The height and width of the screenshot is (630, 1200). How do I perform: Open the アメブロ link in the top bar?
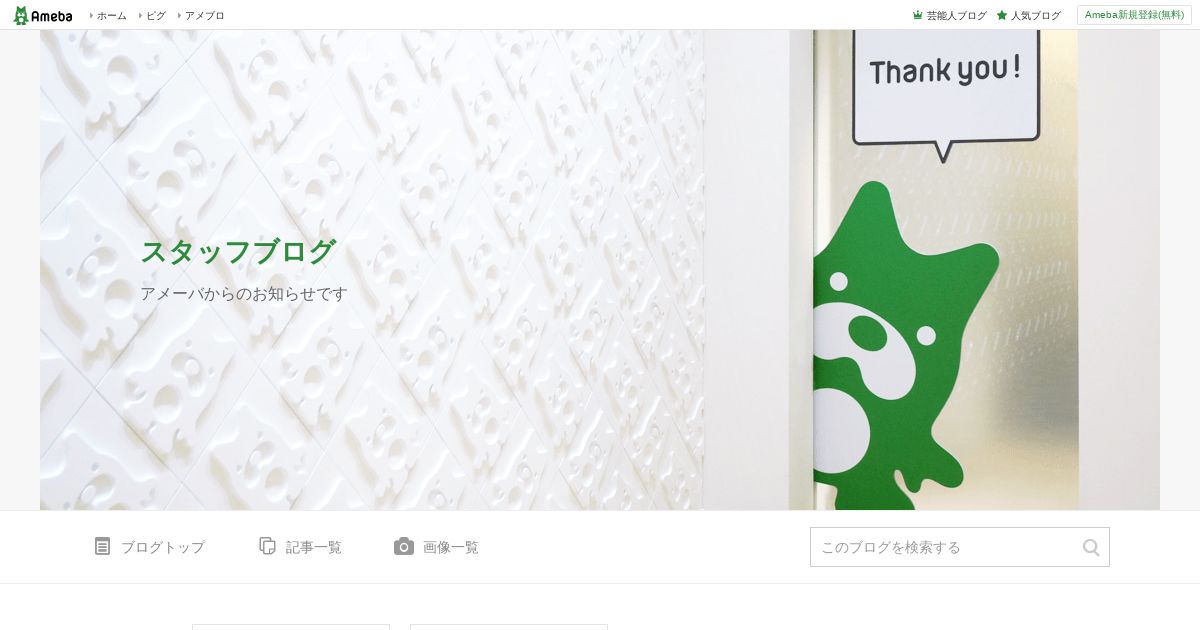click(205, 15)
